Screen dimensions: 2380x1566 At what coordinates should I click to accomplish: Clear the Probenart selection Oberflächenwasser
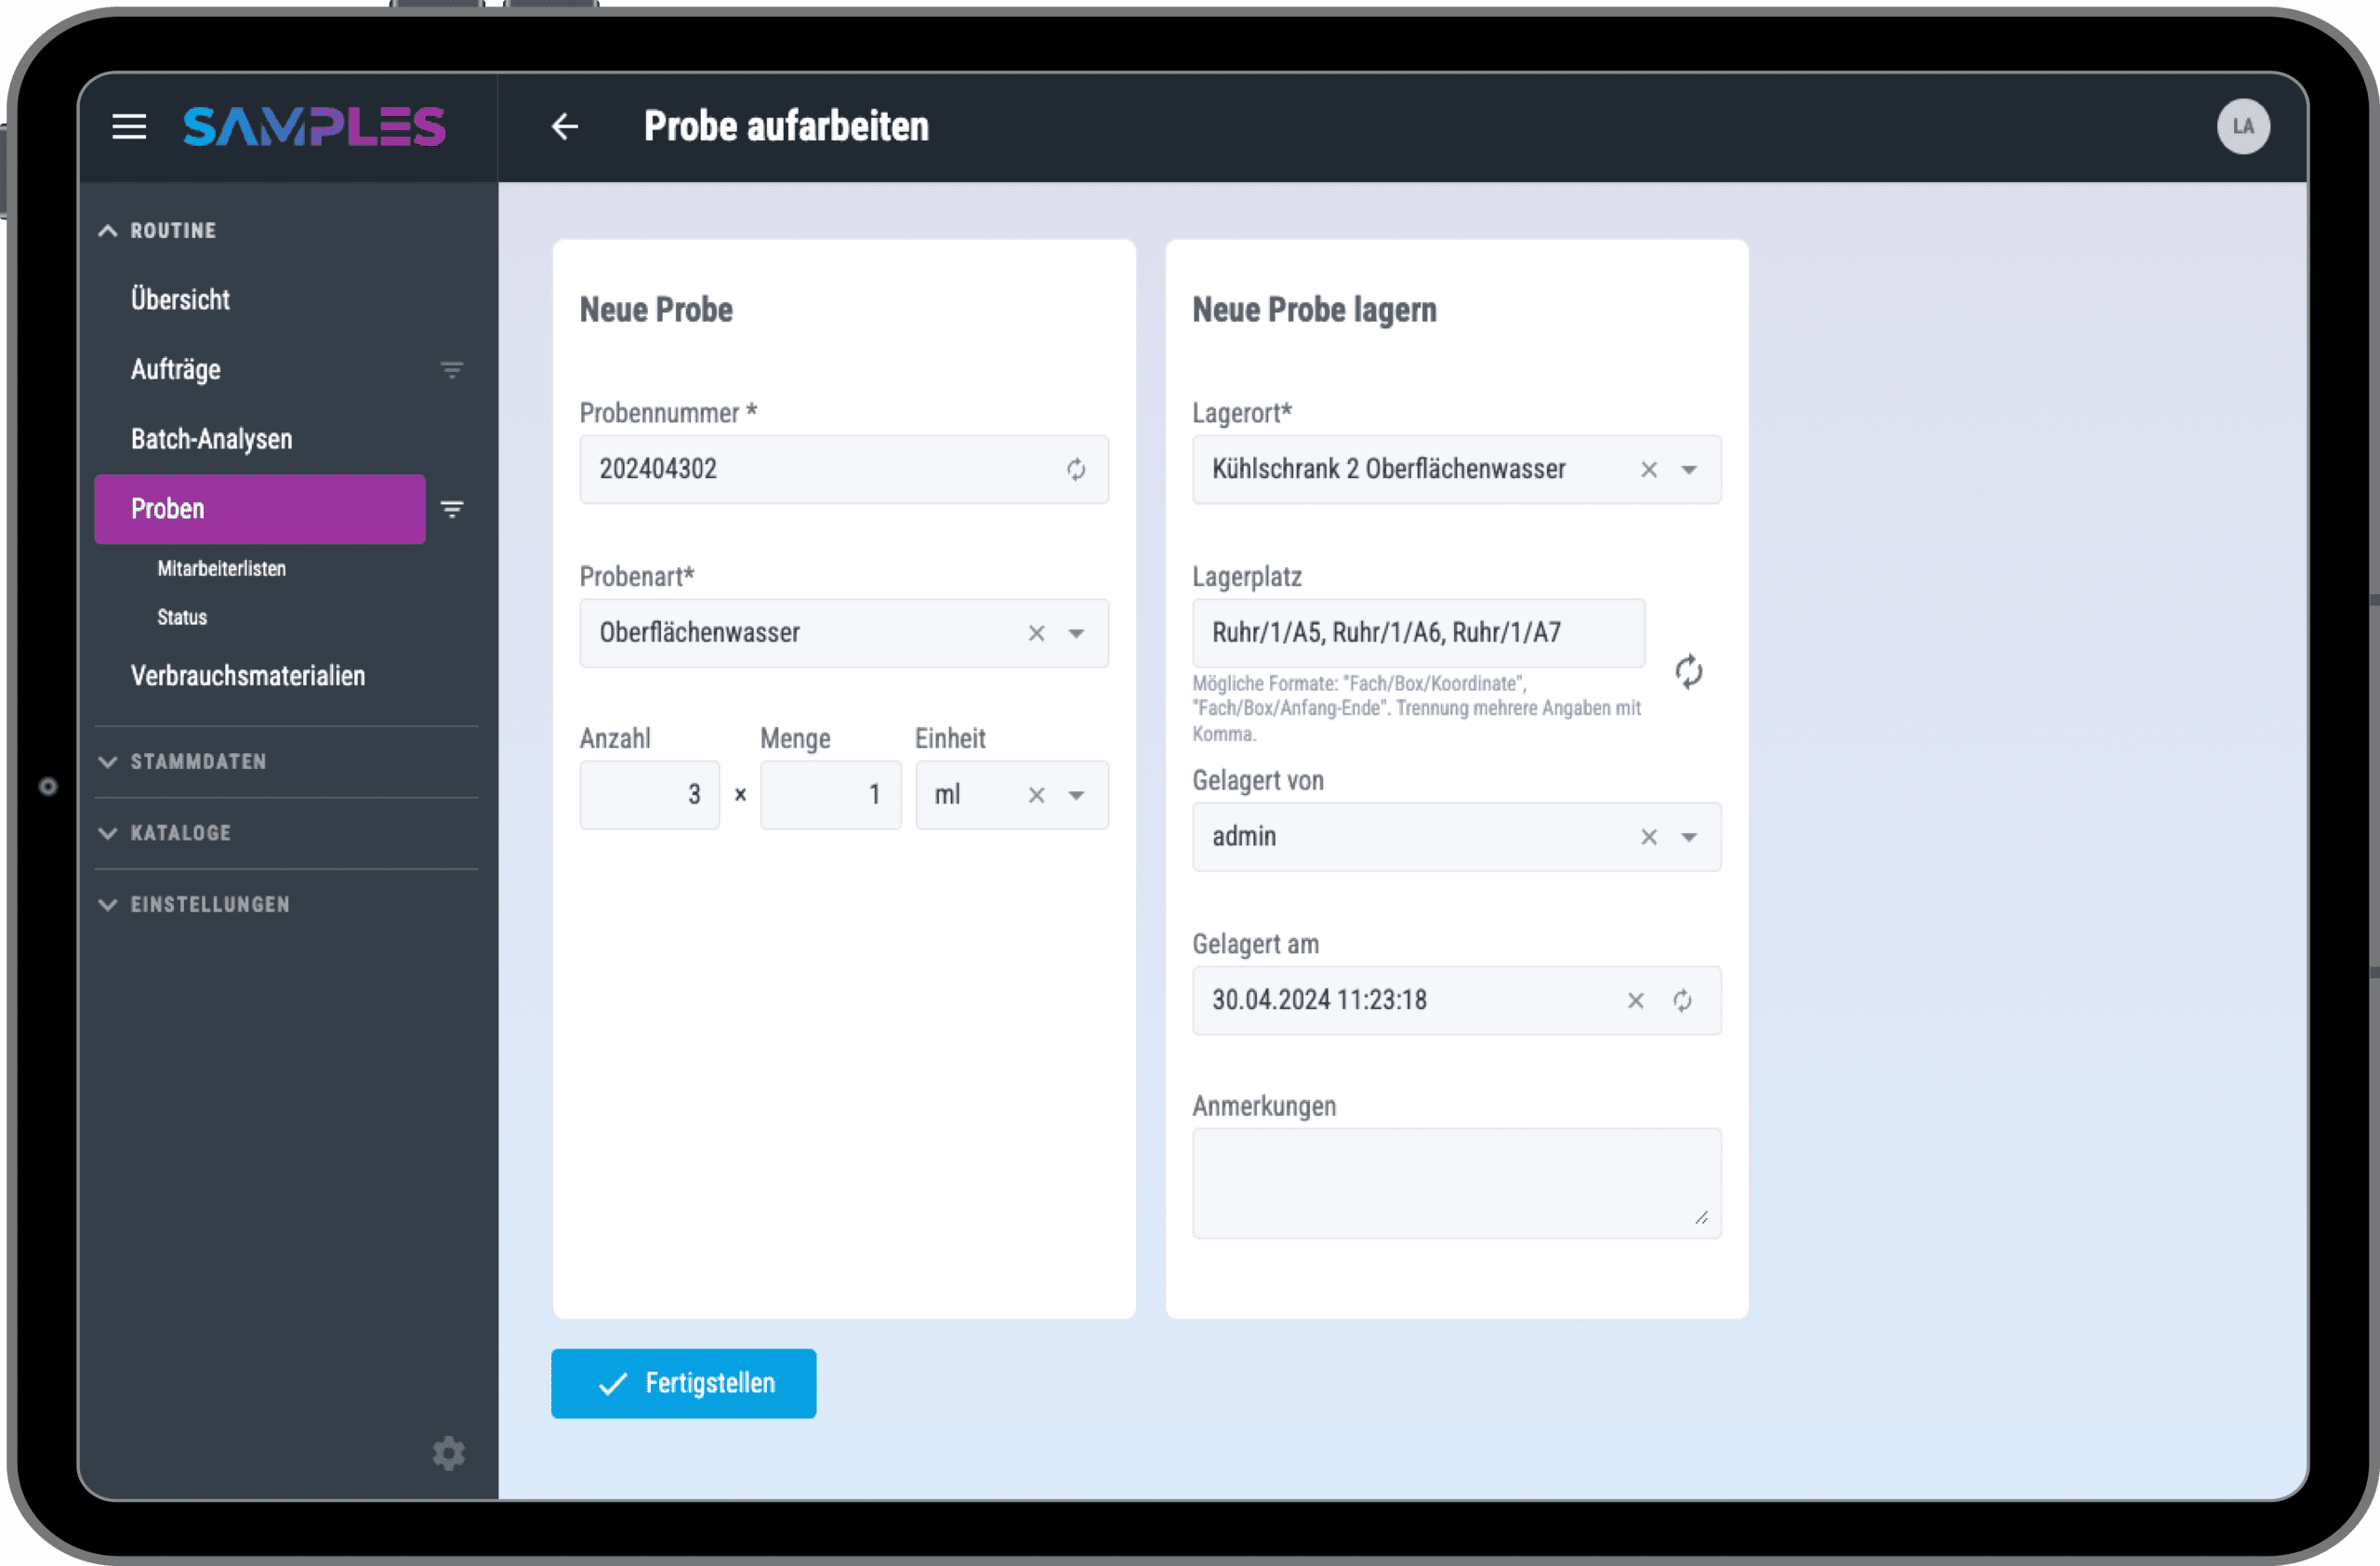1036,633
